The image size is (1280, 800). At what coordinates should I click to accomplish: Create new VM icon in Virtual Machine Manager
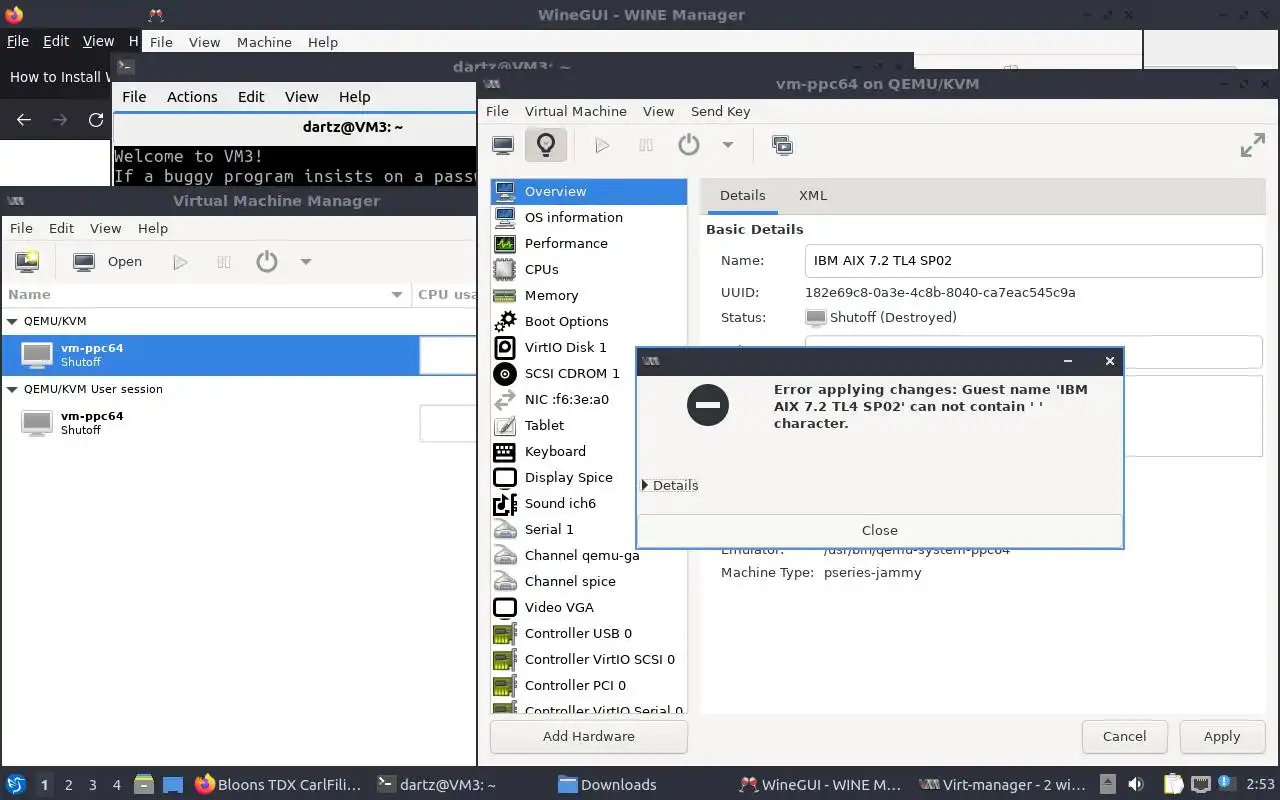pos(27,261)
